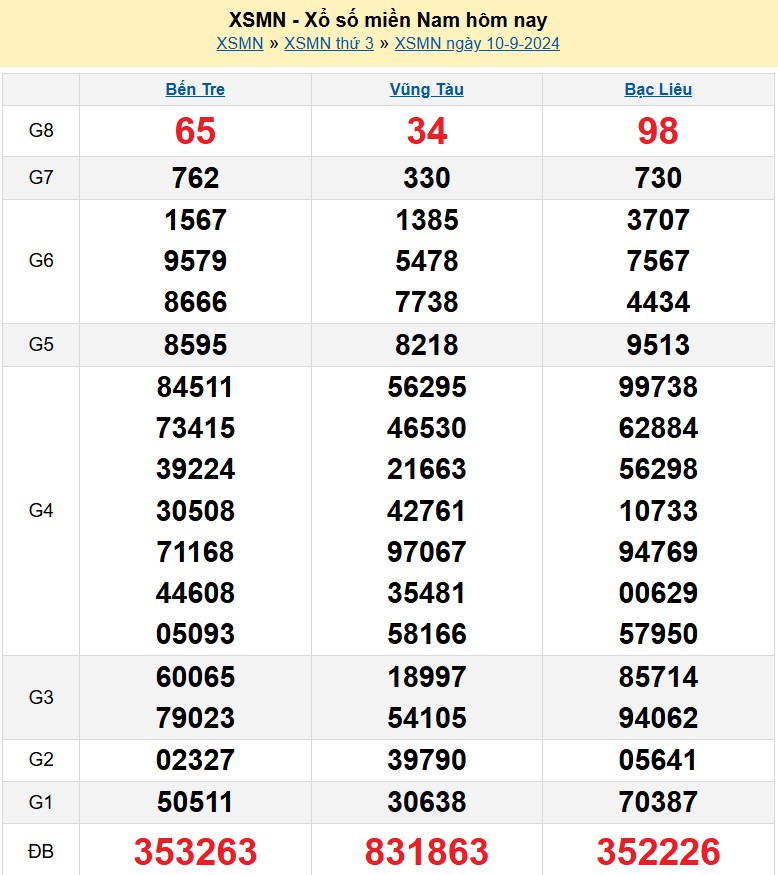Select the G7 number 730
The image size is (778, 875).
point(658,178)
